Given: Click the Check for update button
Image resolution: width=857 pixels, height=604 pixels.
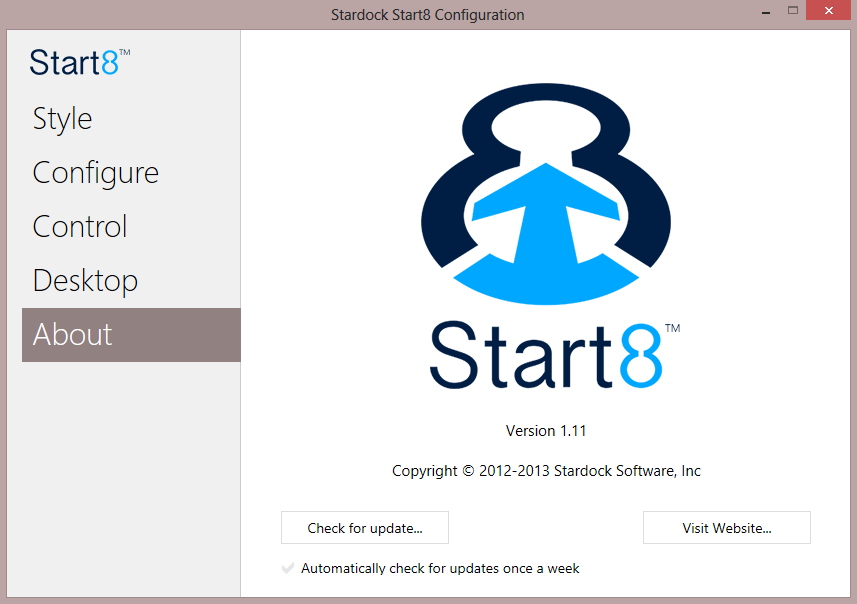Looking at the screenshot, I should (364, 527).
